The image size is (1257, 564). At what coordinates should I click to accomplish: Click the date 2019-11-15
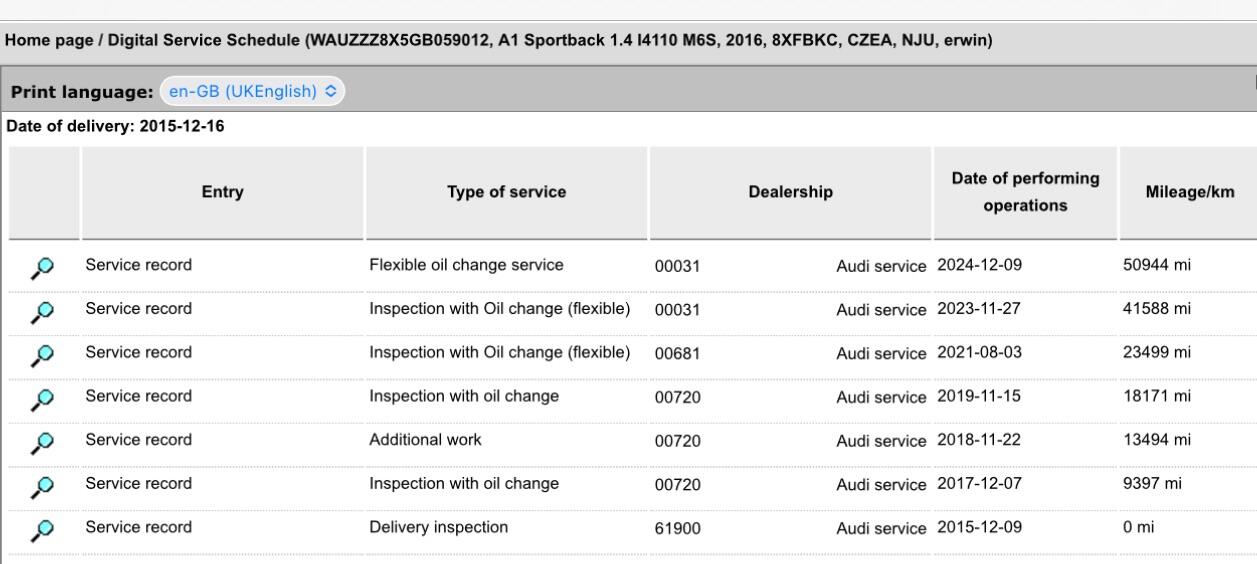[x=979, y=397]
